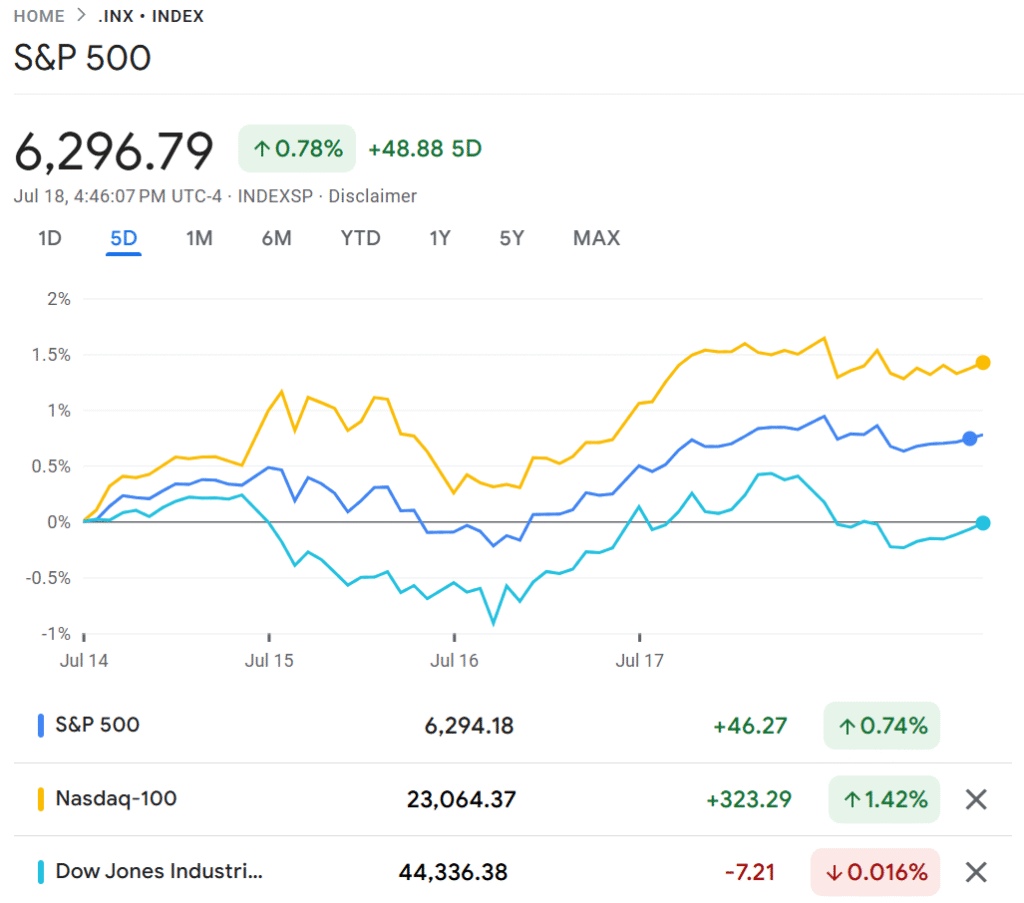
Task: Click the -7.21 change value
Action: (x=750, y=872)
